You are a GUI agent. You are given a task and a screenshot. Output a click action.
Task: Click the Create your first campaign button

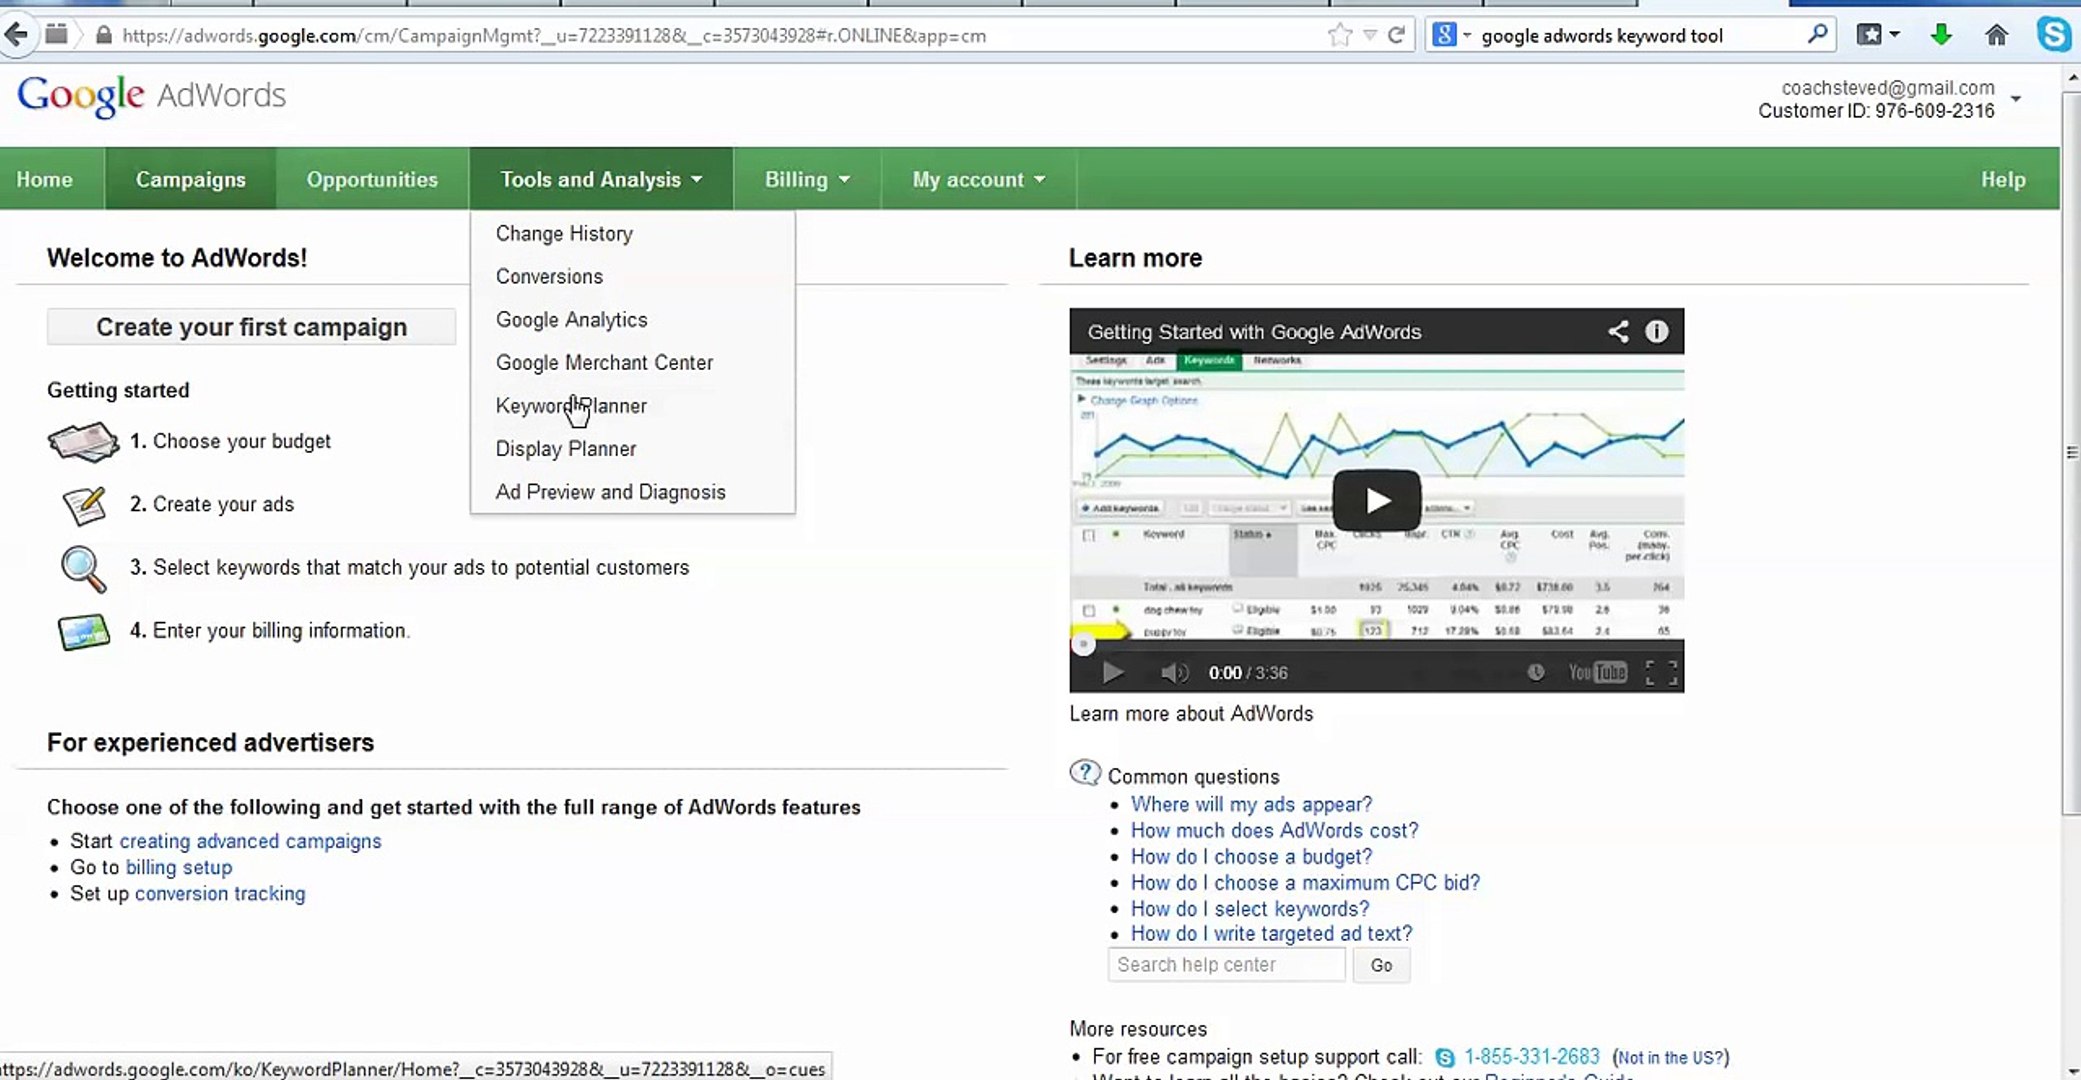click(x=251, y=328)
